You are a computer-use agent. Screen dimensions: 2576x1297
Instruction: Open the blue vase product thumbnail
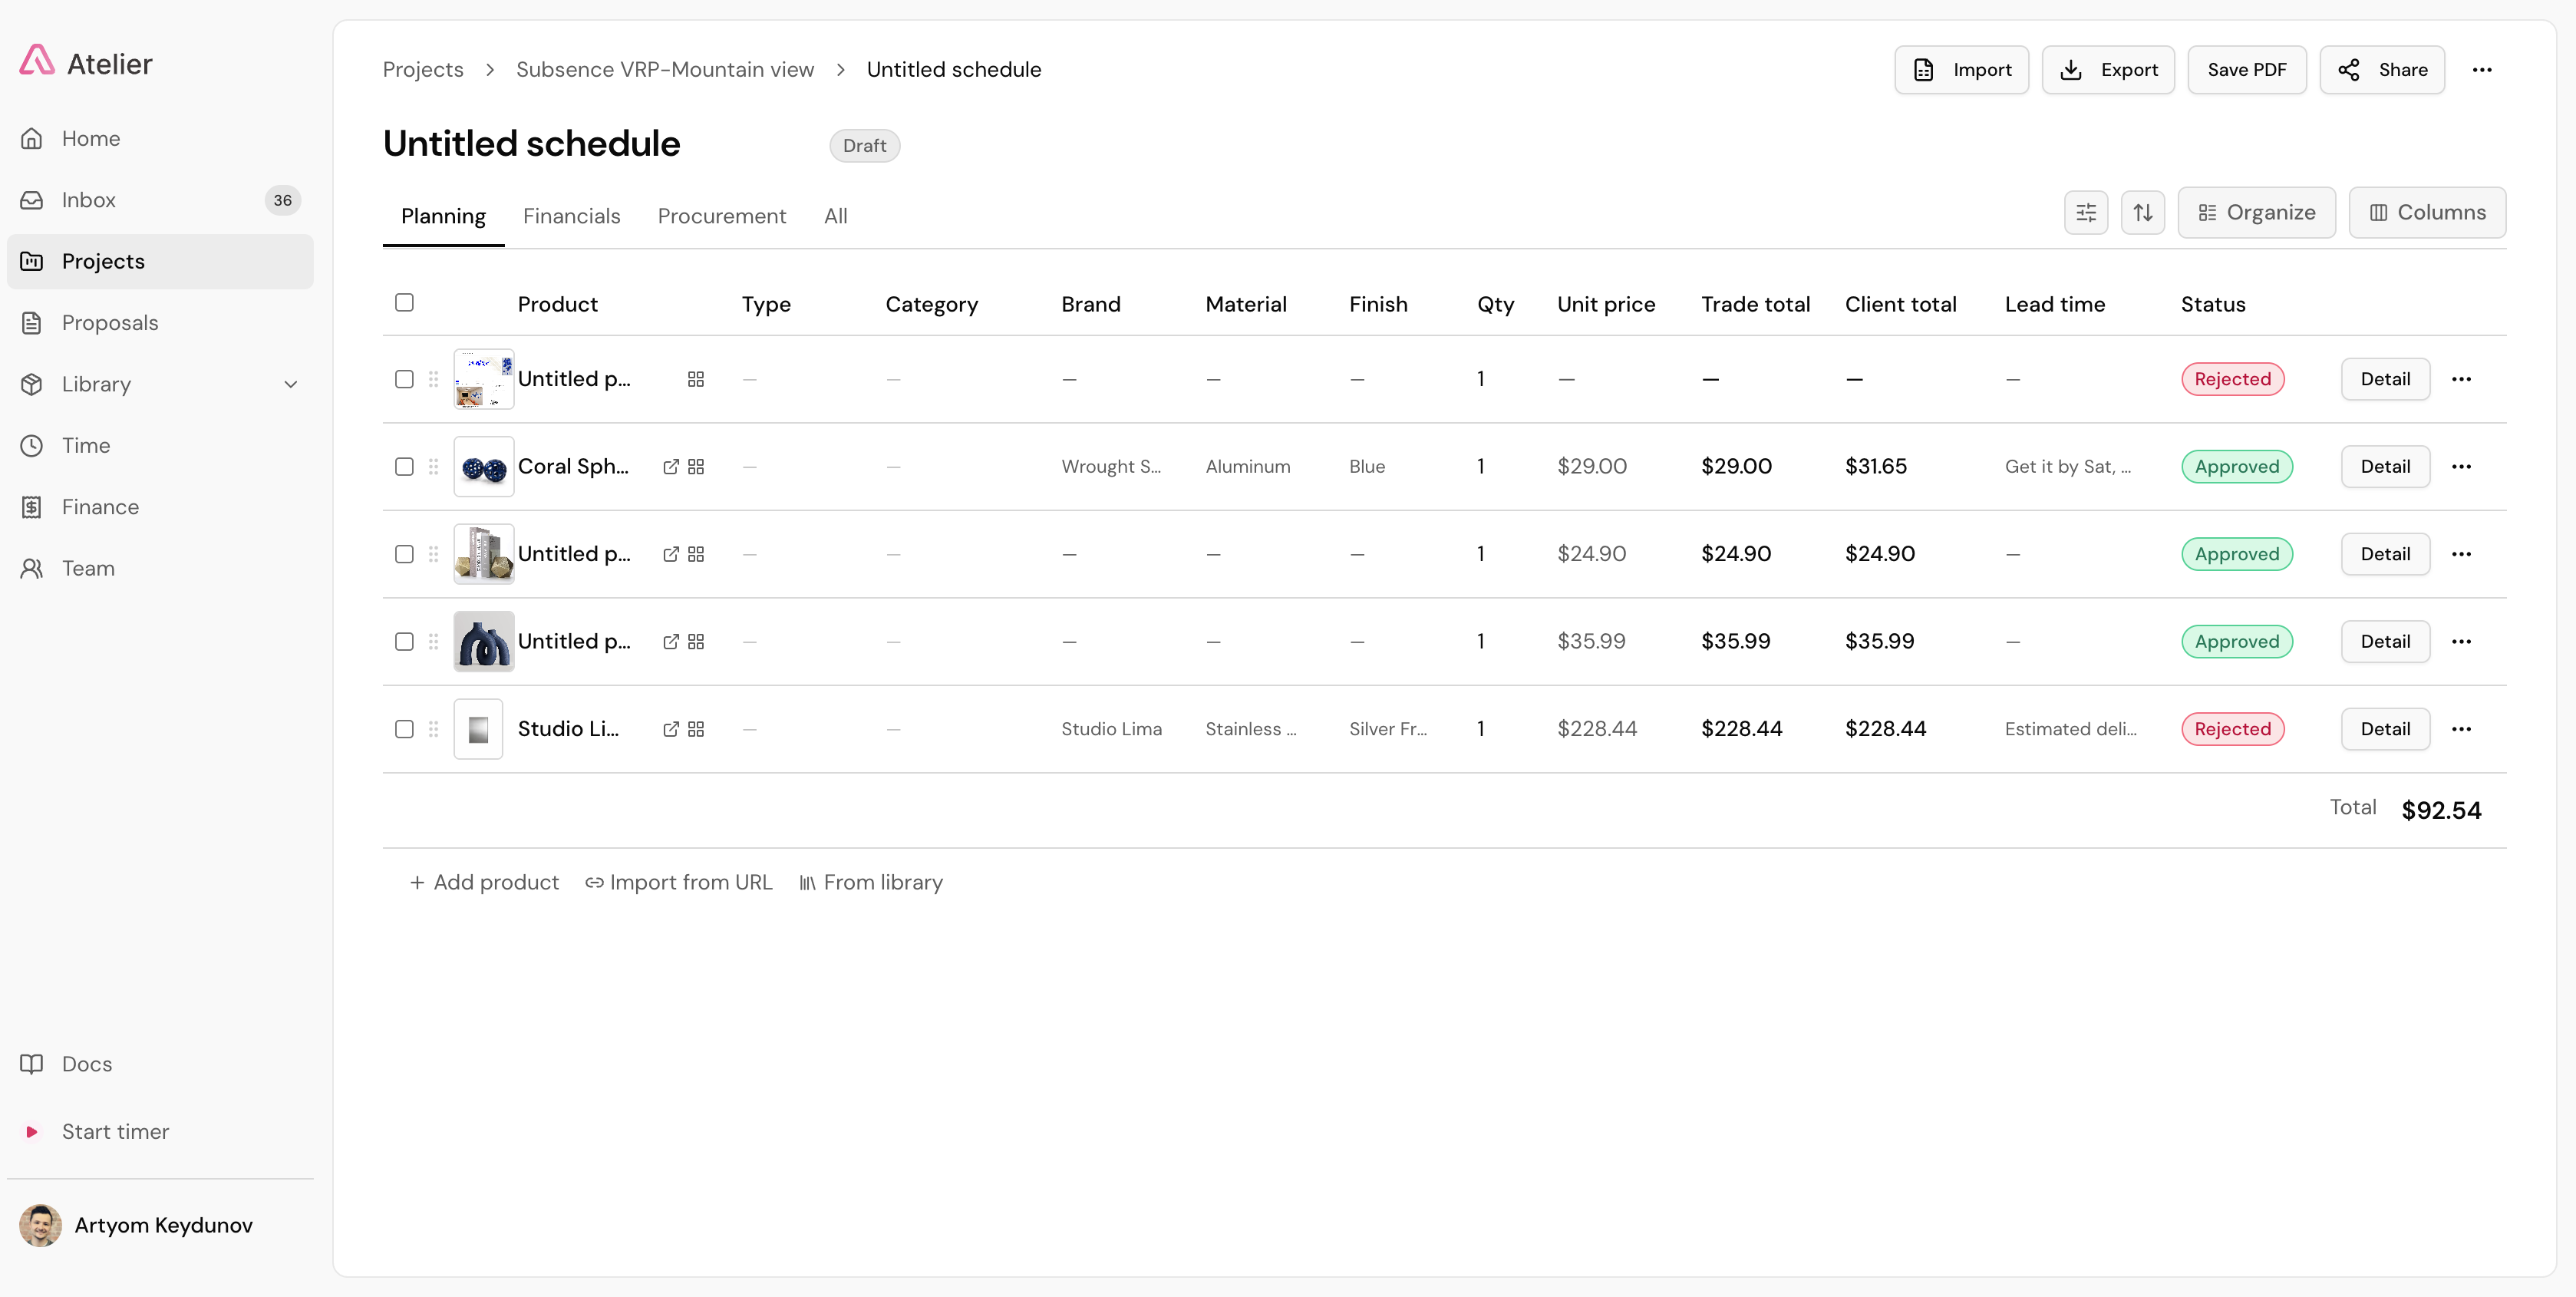point(484,641)
